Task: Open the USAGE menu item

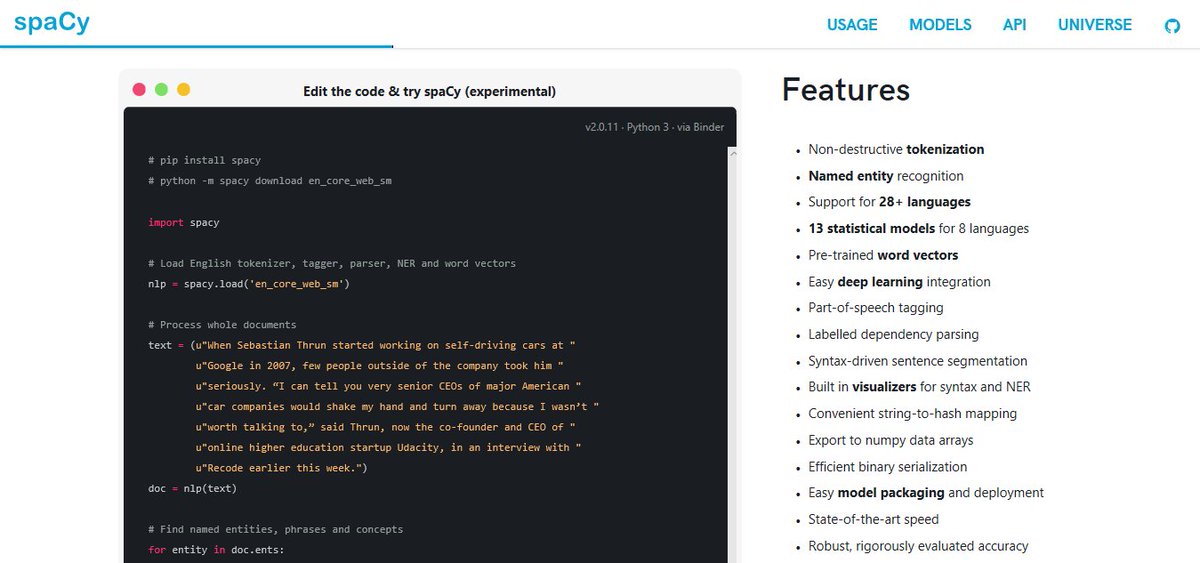Action: [852, 25]
